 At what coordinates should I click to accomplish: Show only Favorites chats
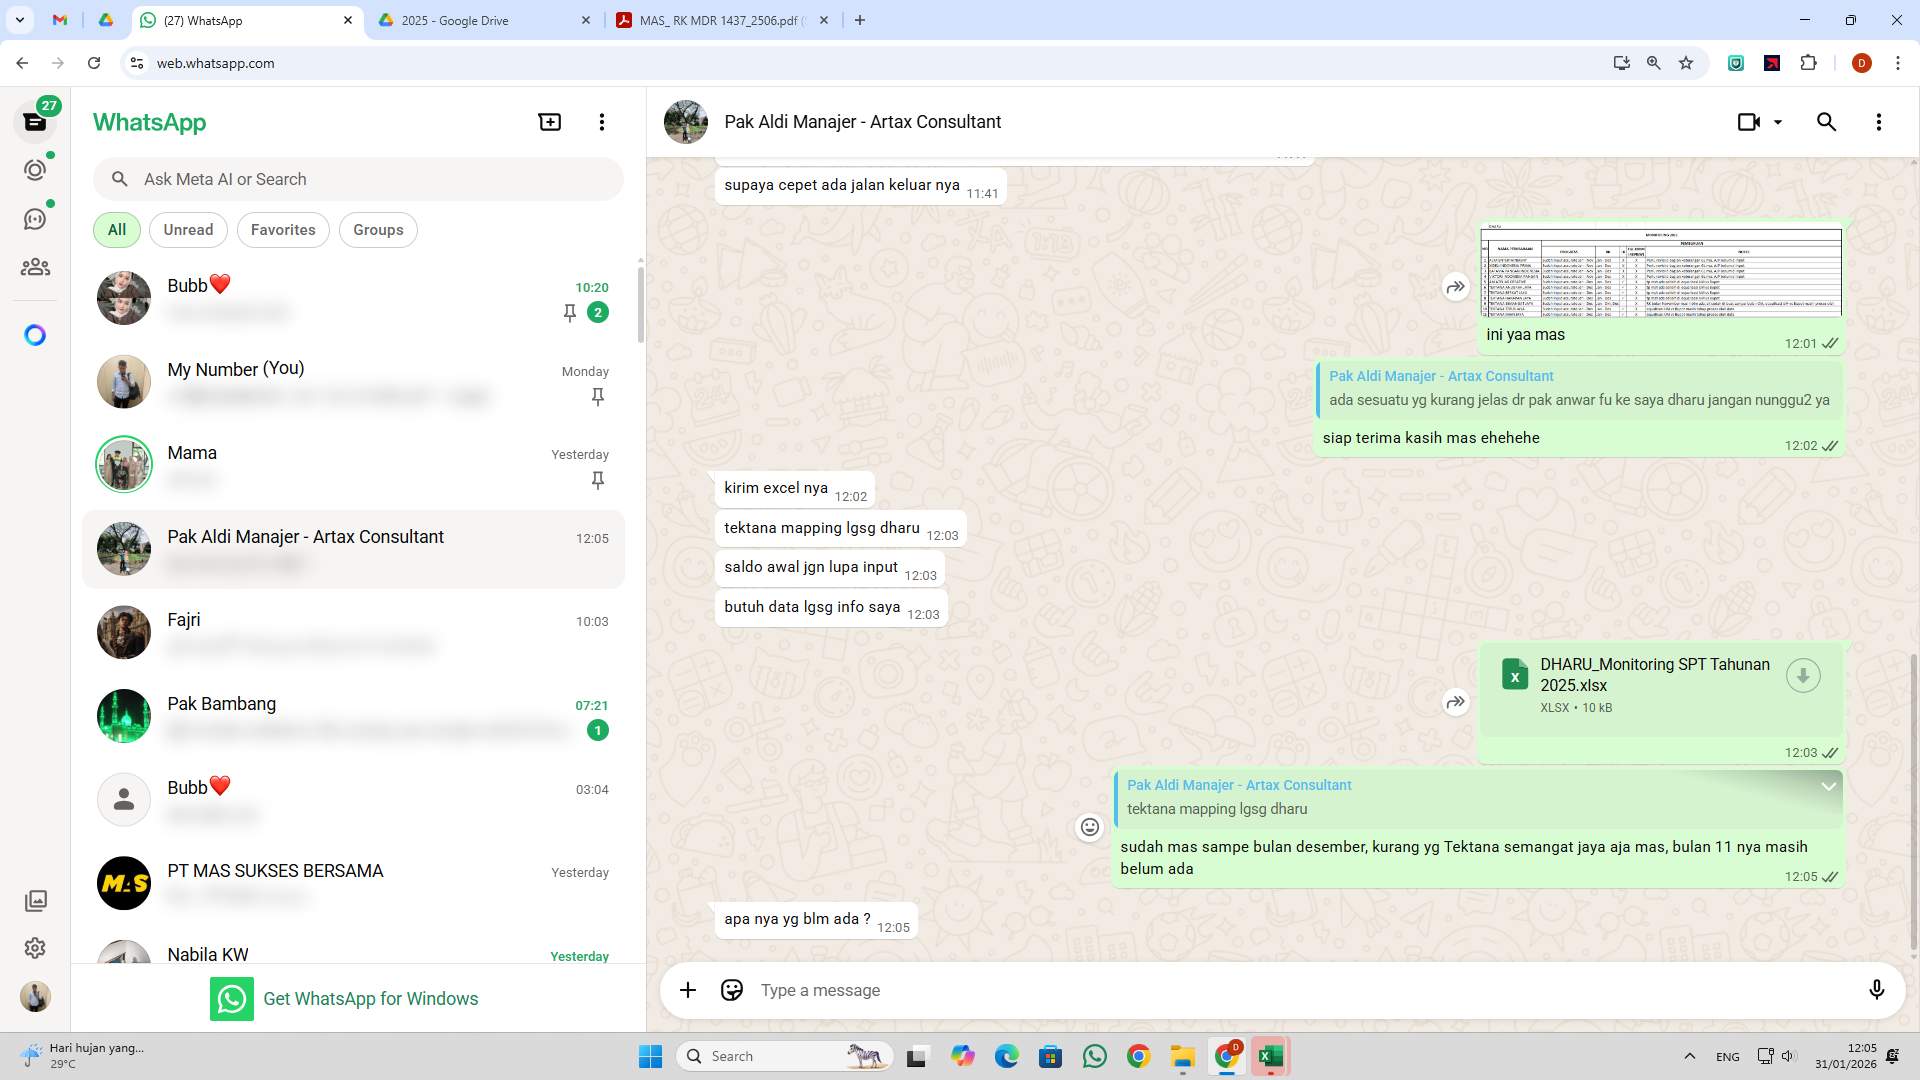click(x=283, y=229)
